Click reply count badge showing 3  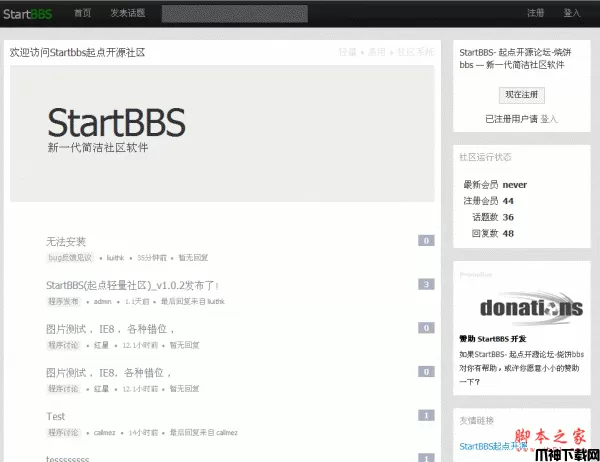426,284
